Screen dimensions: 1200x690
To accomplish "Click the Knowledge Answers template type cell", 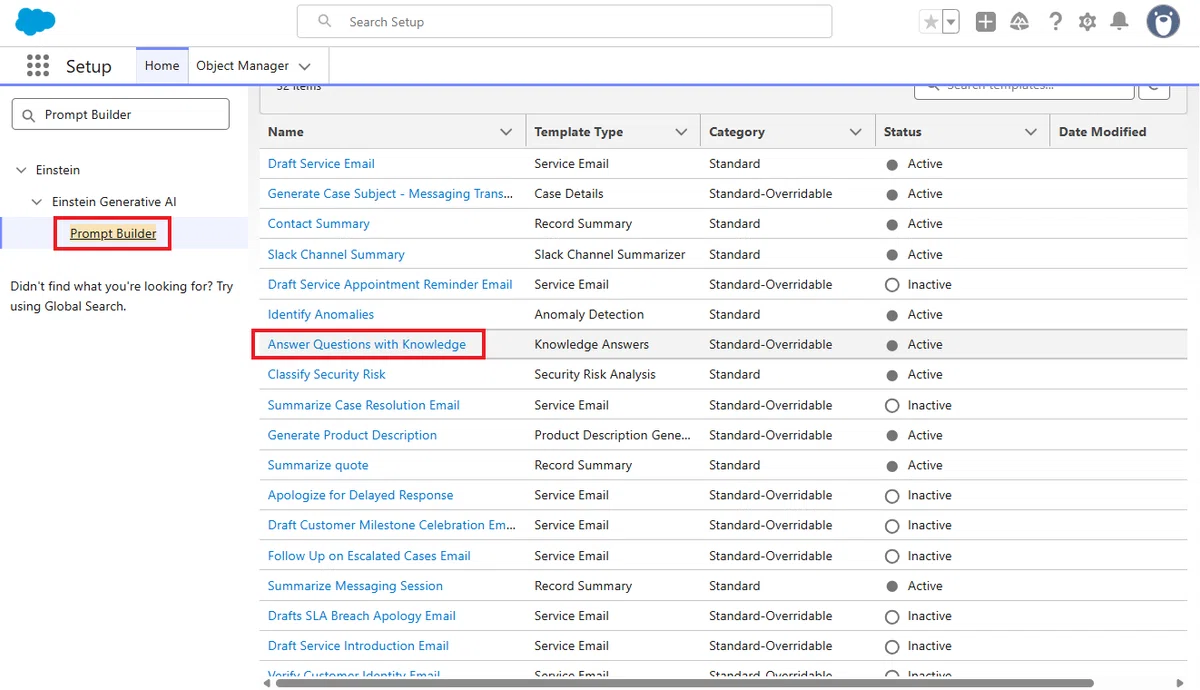I will pyautogui.click(x=592, y=345).
